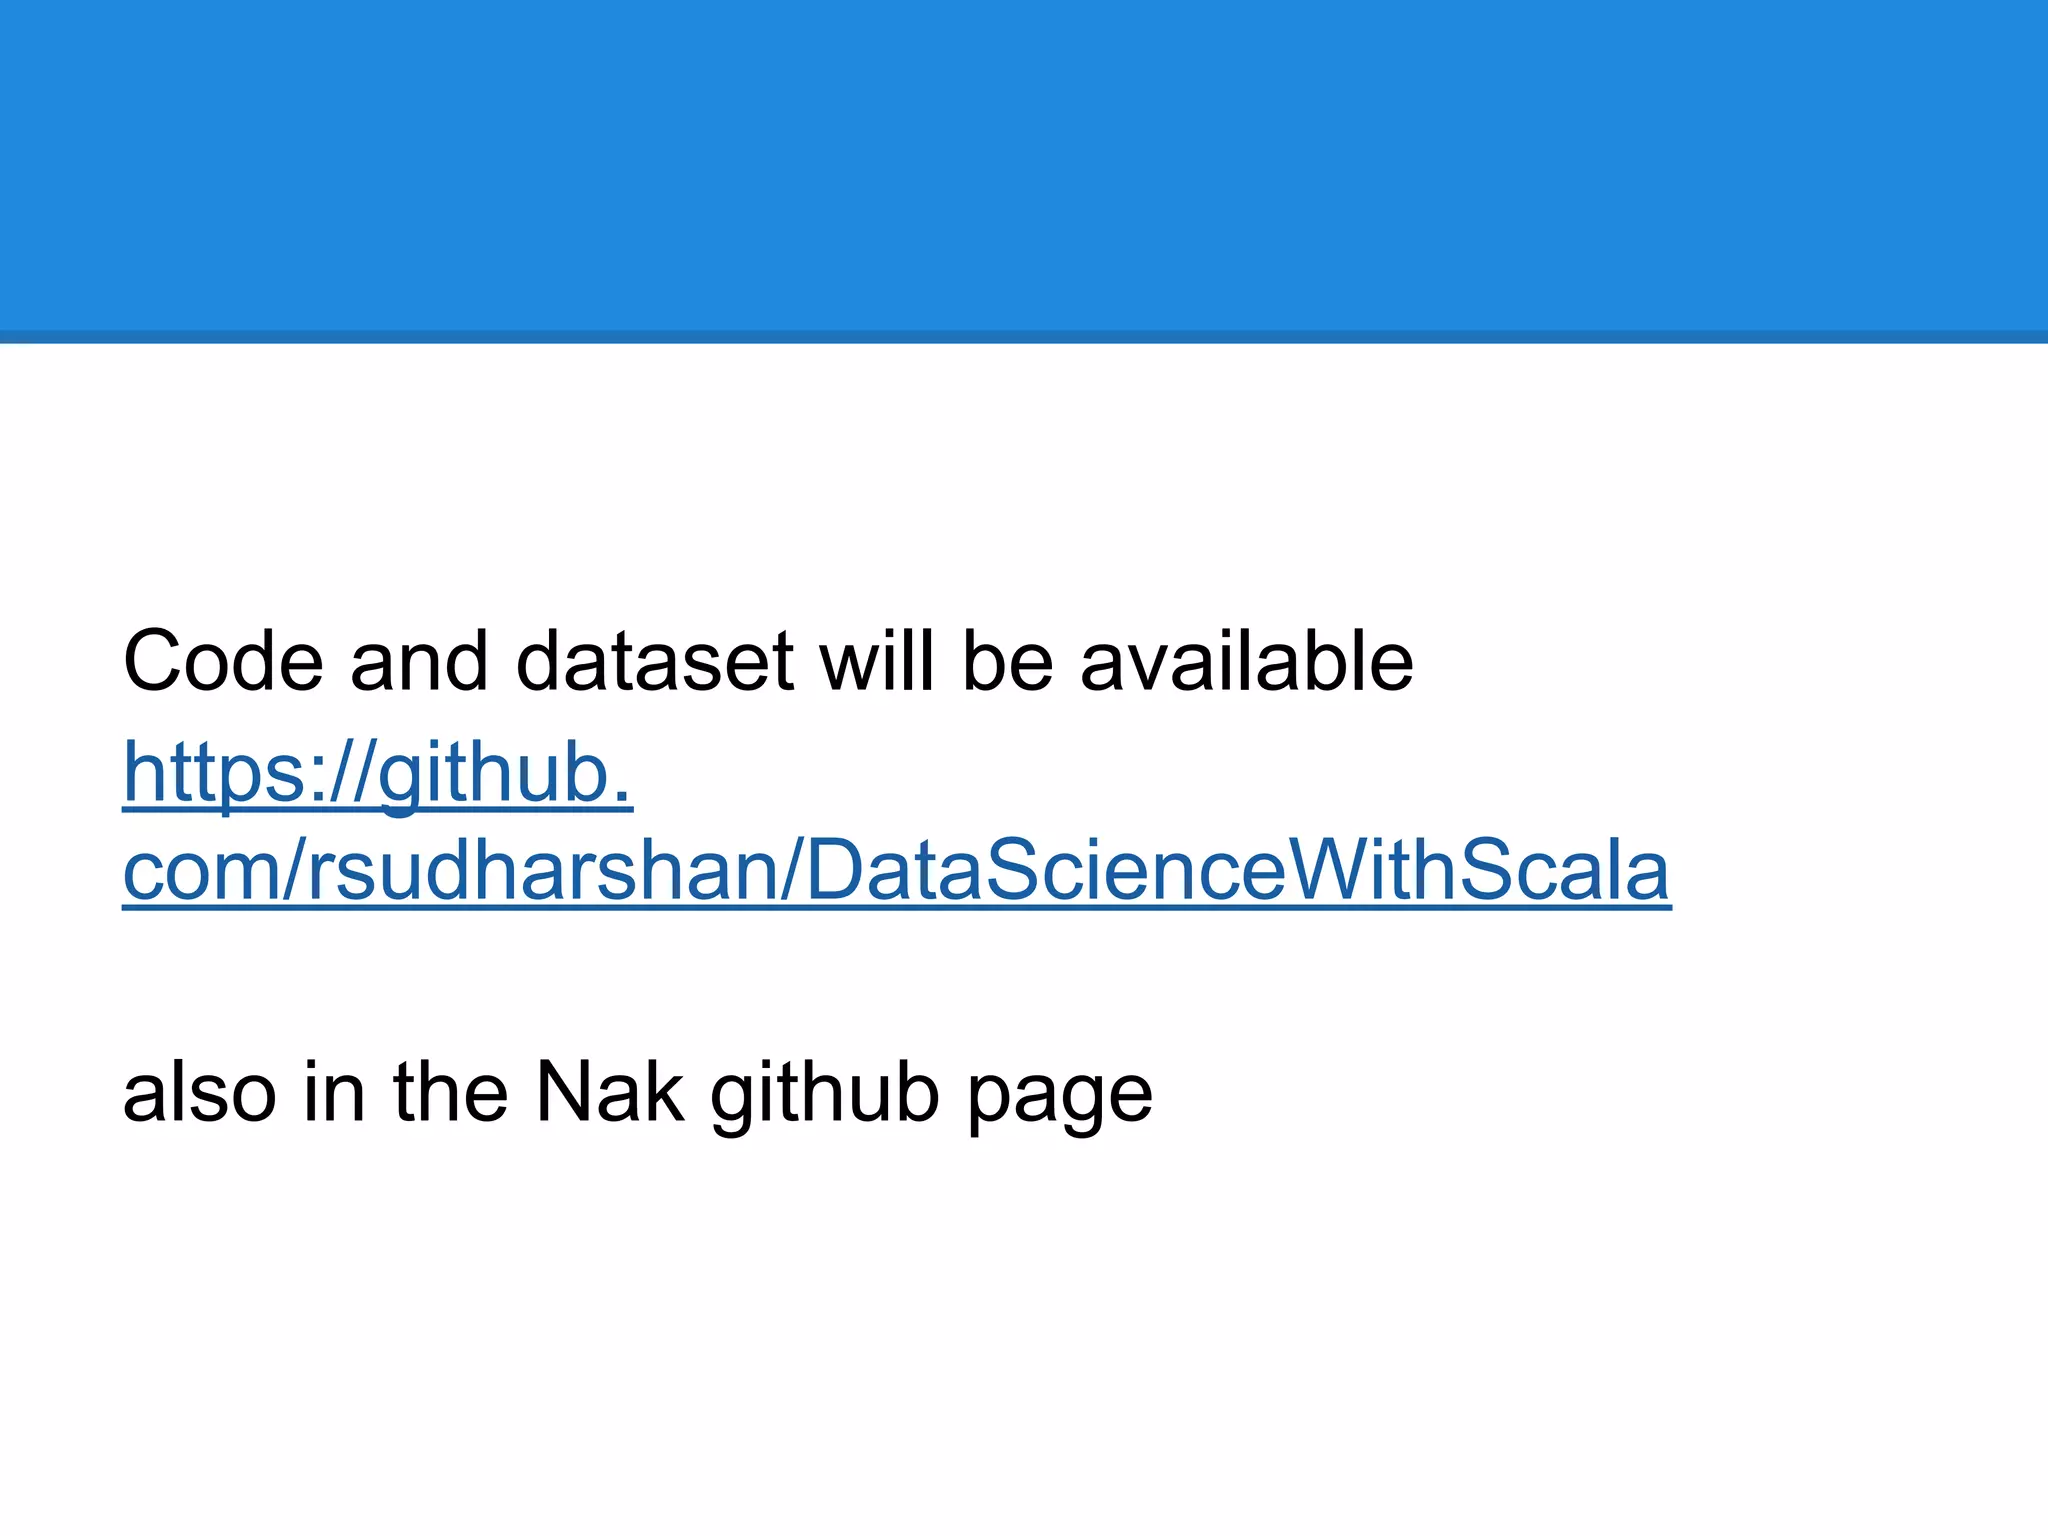Click the "Code and dataset will be available" text
Image resolution: width=2048 pixels, height=1536 pixels.
(x=767, y=662)
